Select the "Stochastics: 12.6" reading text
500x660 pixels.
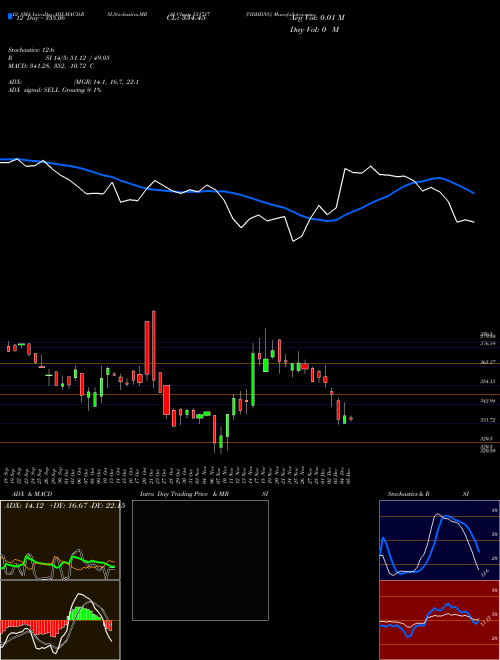(31, 50)
